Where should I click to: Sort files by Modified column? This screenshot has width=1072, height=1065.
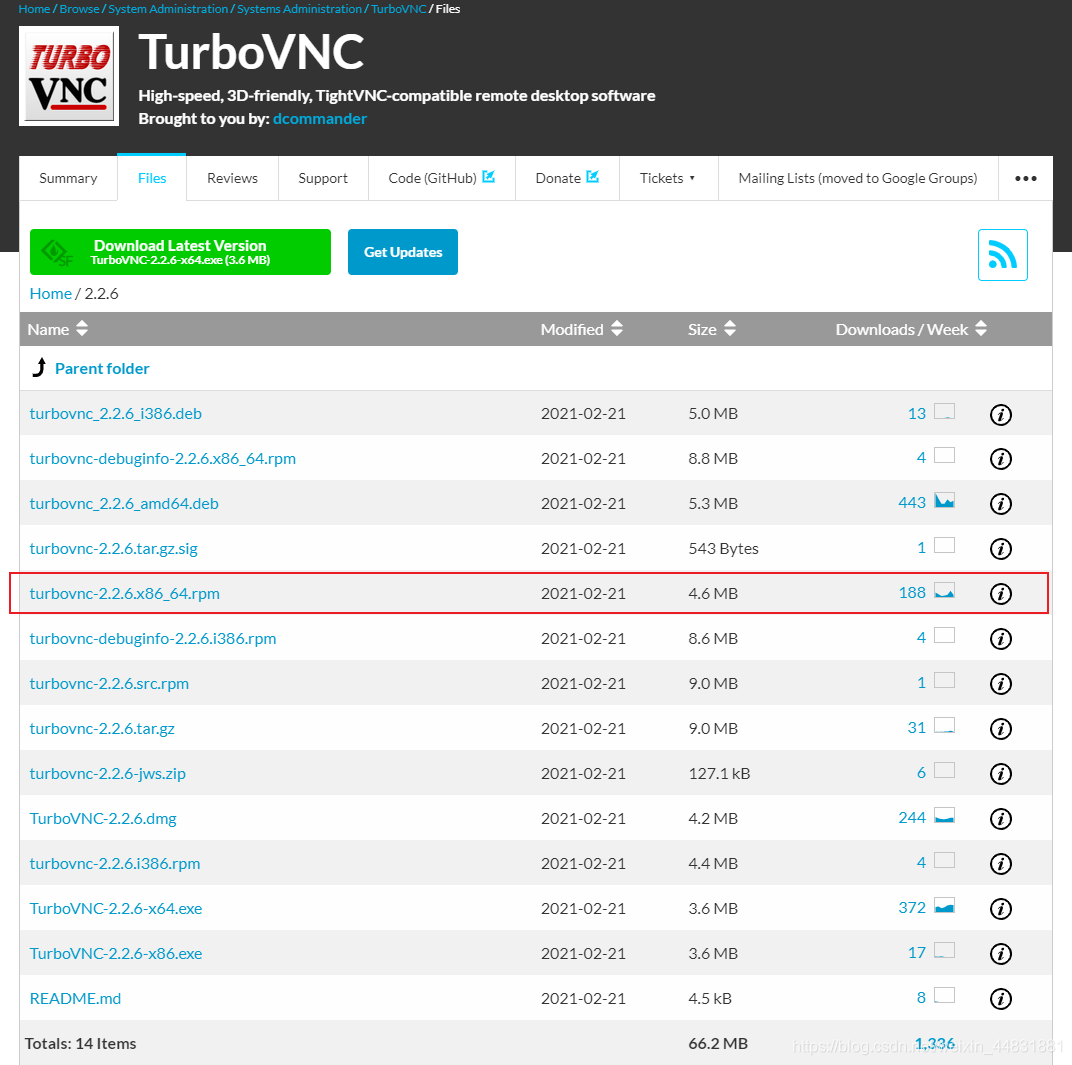(581, 329)
